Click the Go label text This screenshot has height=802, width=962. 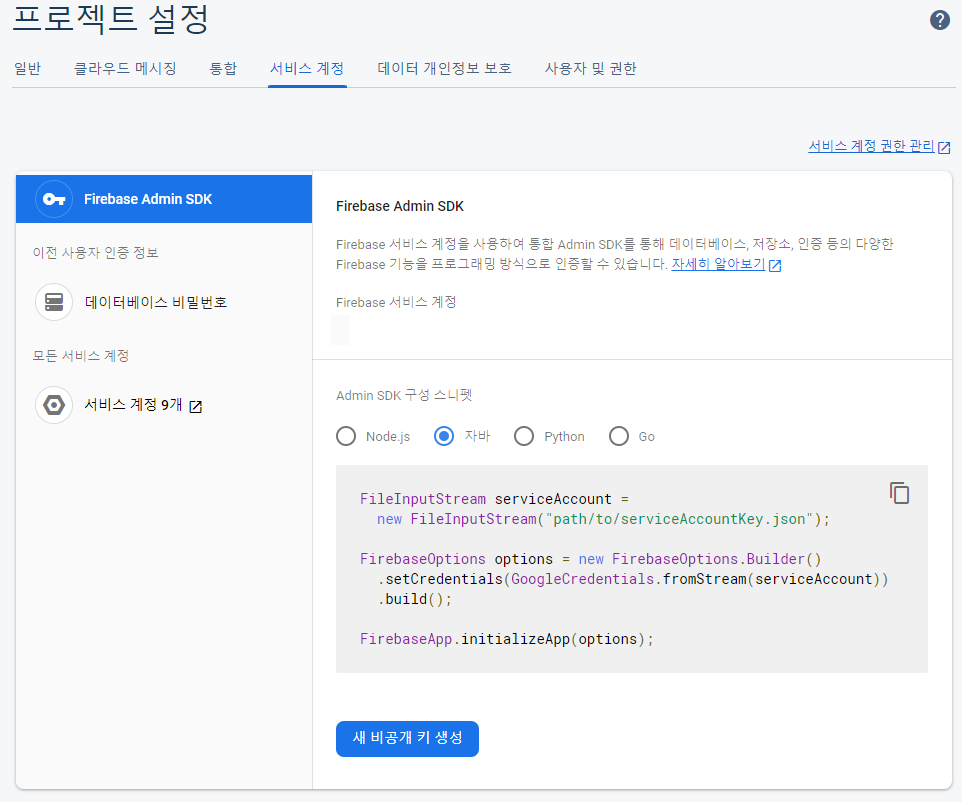(x=647, y=437)
